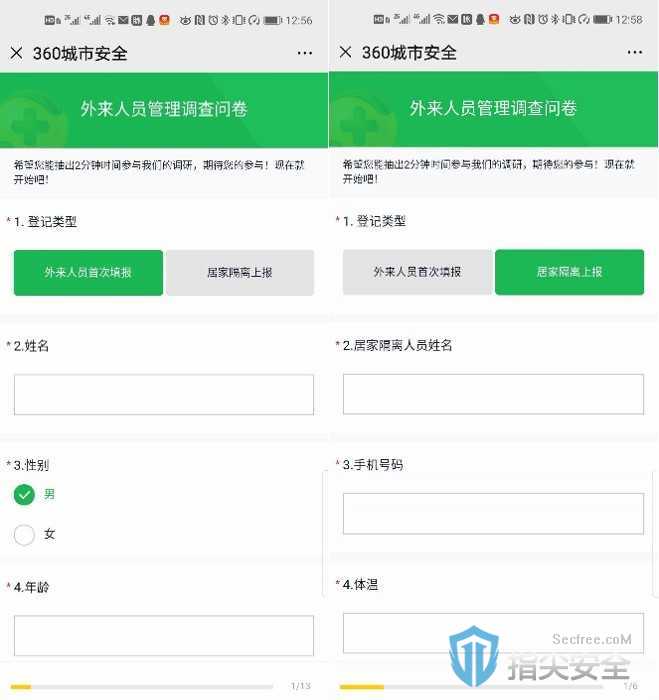Choose 外来人员首次填报 on the left form
The height and width of the screenshot is (700, 659).
[88, 273]
